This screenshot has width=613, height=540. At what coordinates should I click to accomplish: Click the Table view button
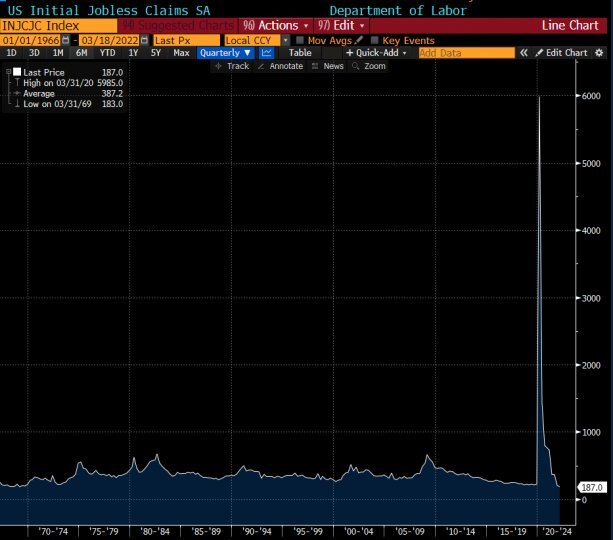click(300, 52)
